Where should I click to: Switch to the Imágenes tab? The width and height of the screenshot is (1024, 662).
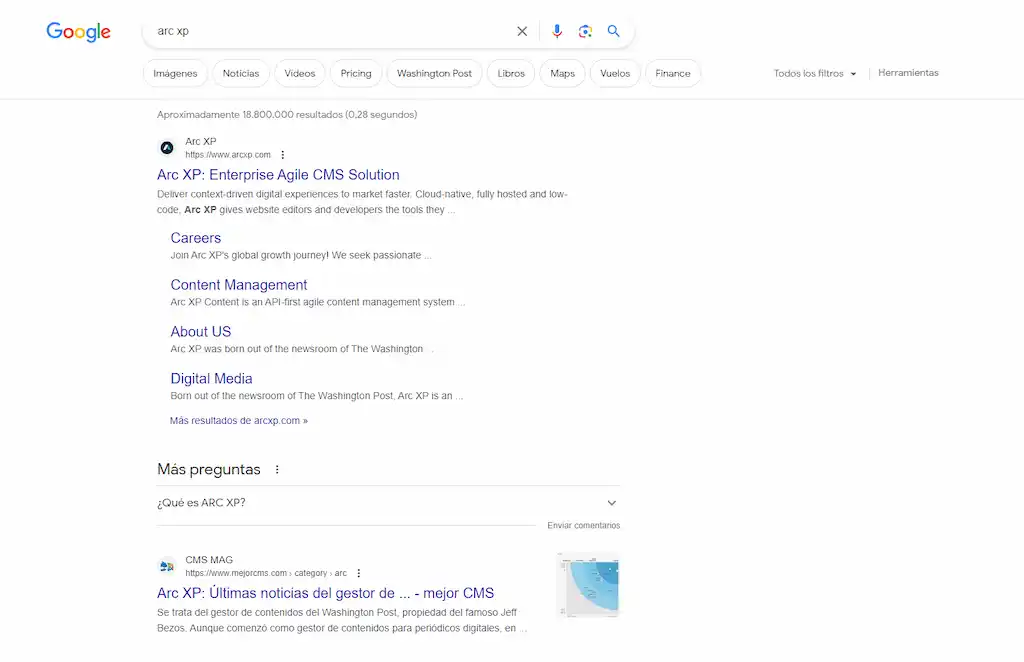175,73
